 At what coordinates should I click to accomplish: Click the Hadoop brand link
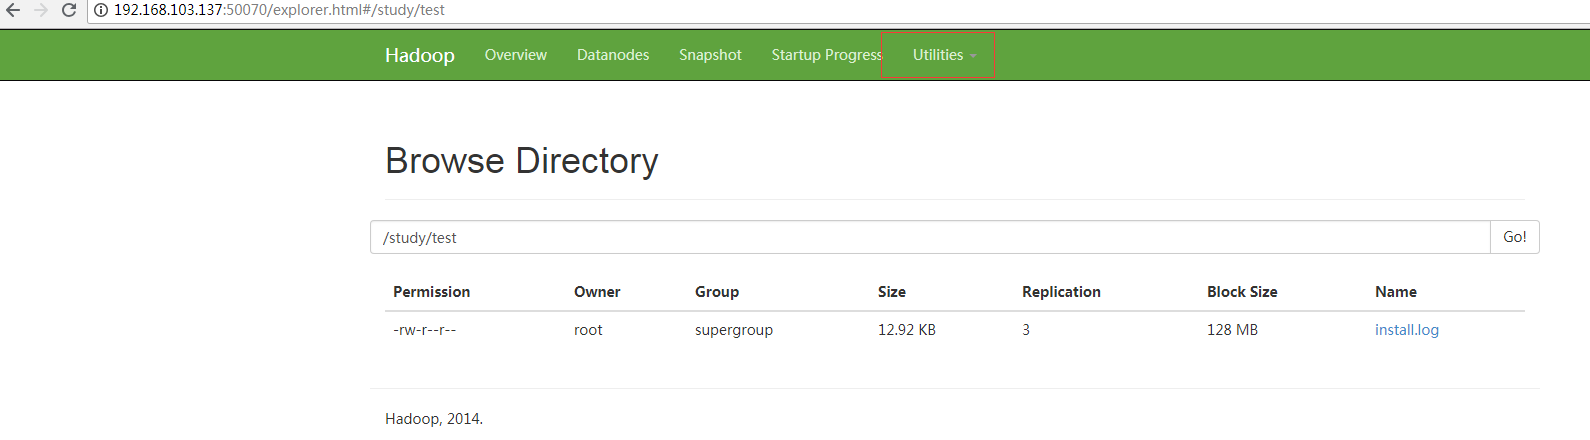point(420,55)
